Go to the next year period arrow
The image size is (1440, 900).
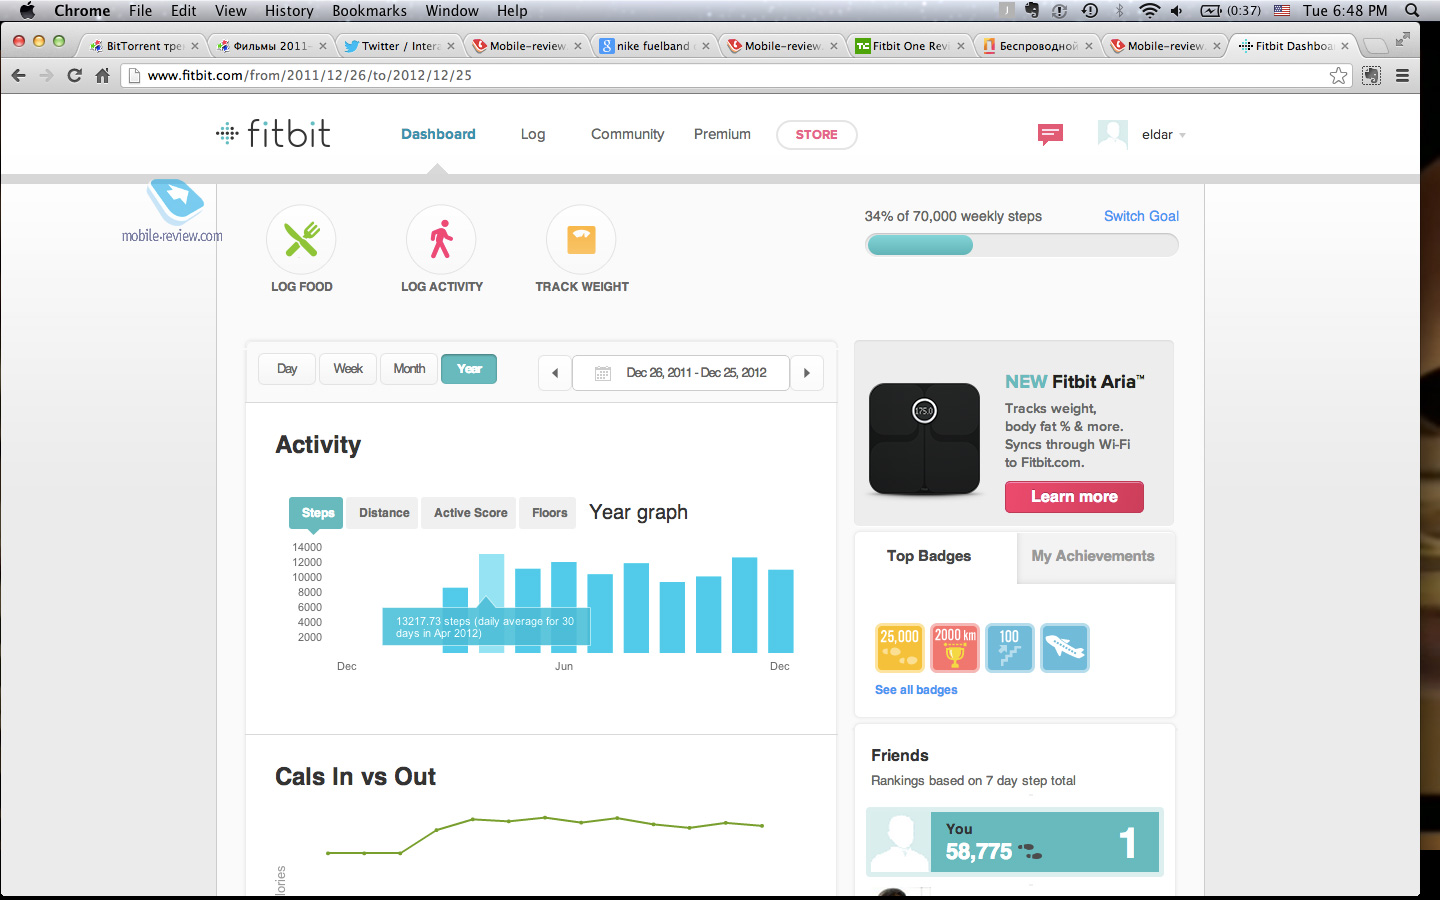click(807, 373)
